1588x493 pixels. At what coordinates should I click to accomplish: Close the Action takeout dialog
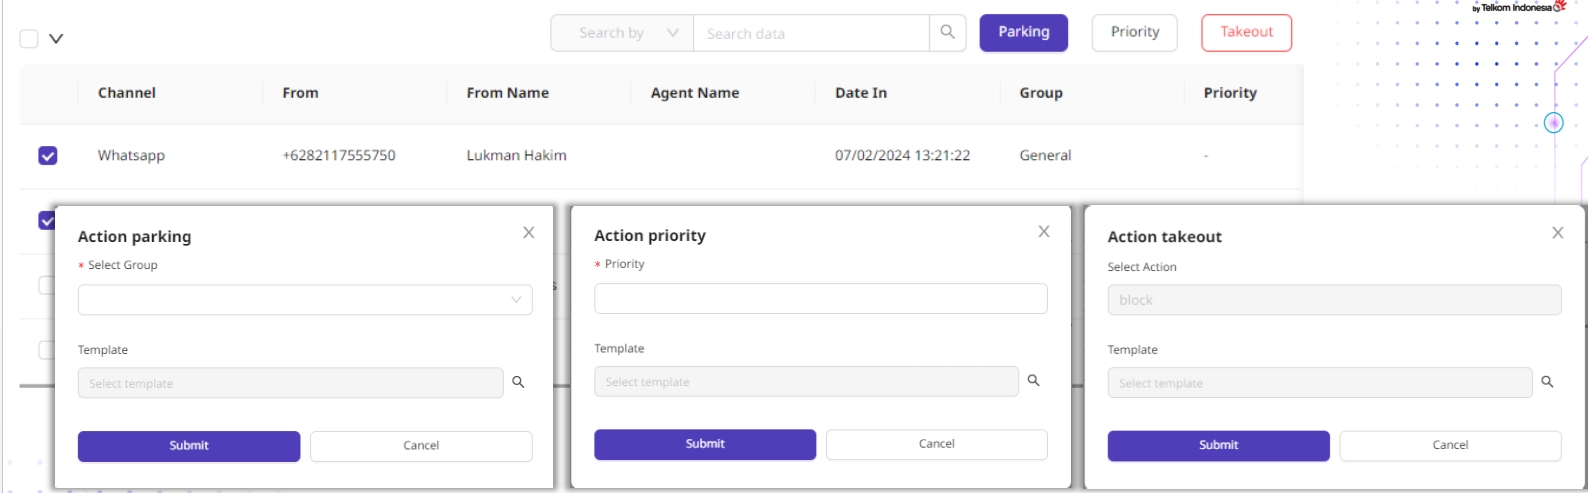pos(1557,233)
